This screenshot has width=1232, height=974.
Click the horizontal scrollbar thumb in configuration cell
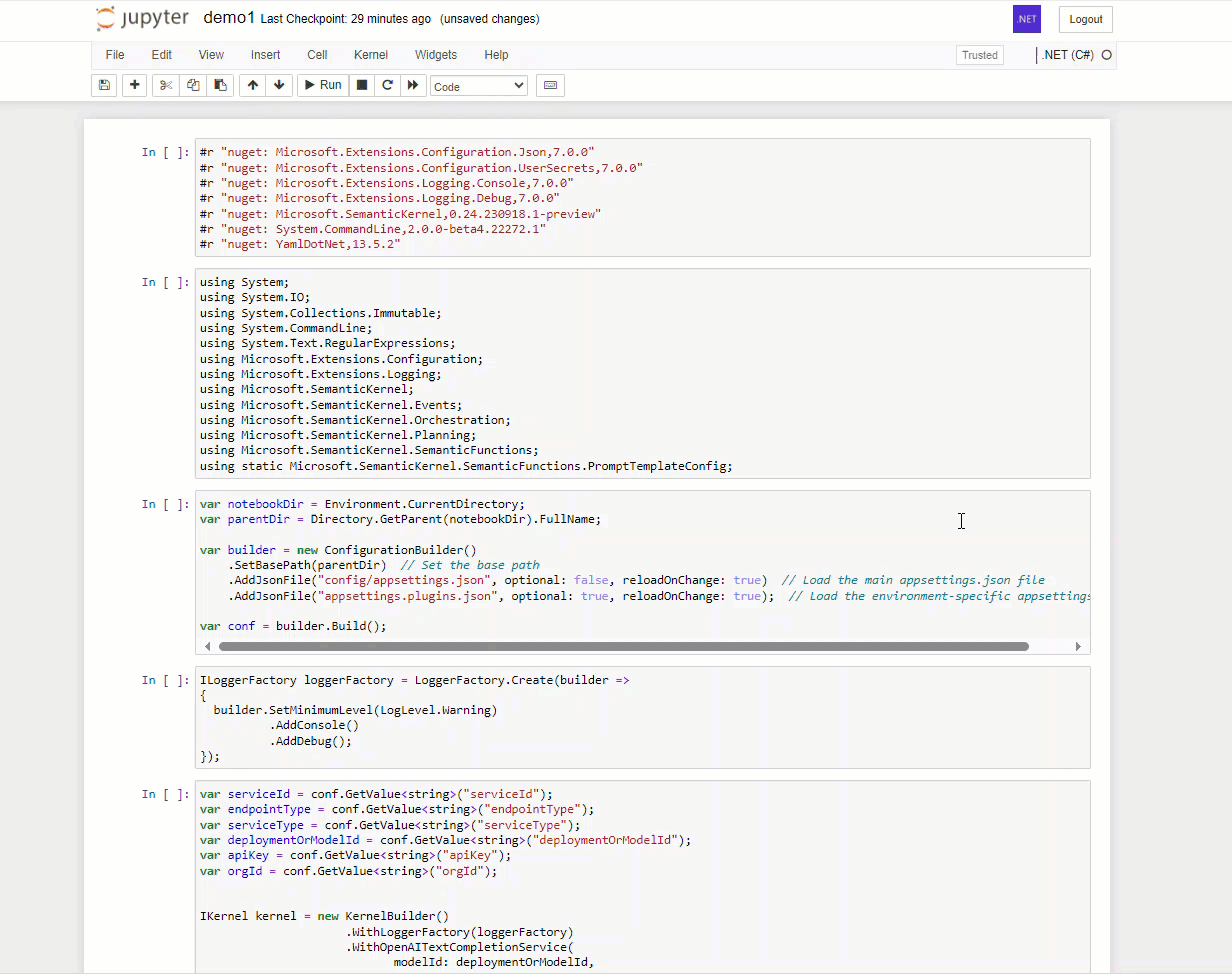pos(624,646)
